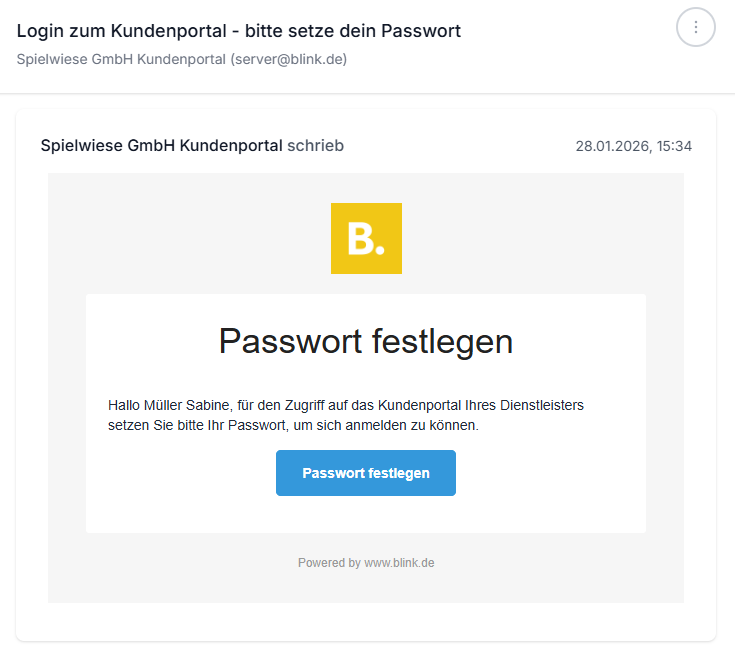Click the bold Spielwiese GmbH Kundenportal author name
The height and width of the screenshot is (651, 735).
pos(161,146)
